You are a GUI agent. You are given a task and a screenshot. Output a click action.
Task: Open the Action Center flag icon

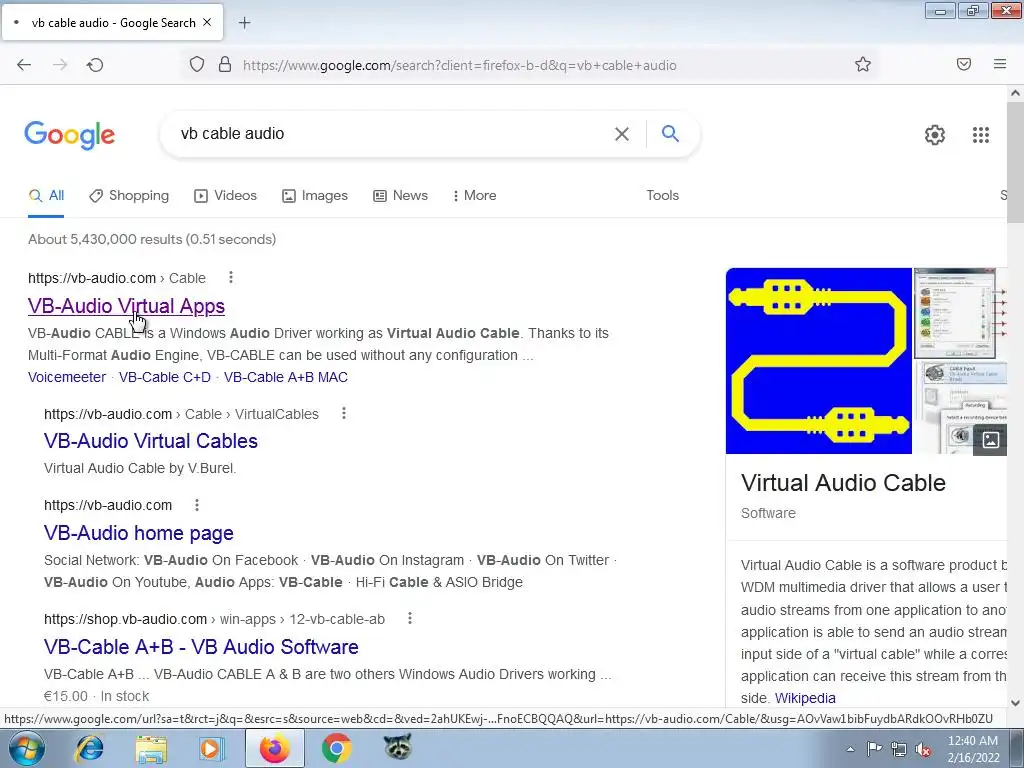click(x=874, y=748)
